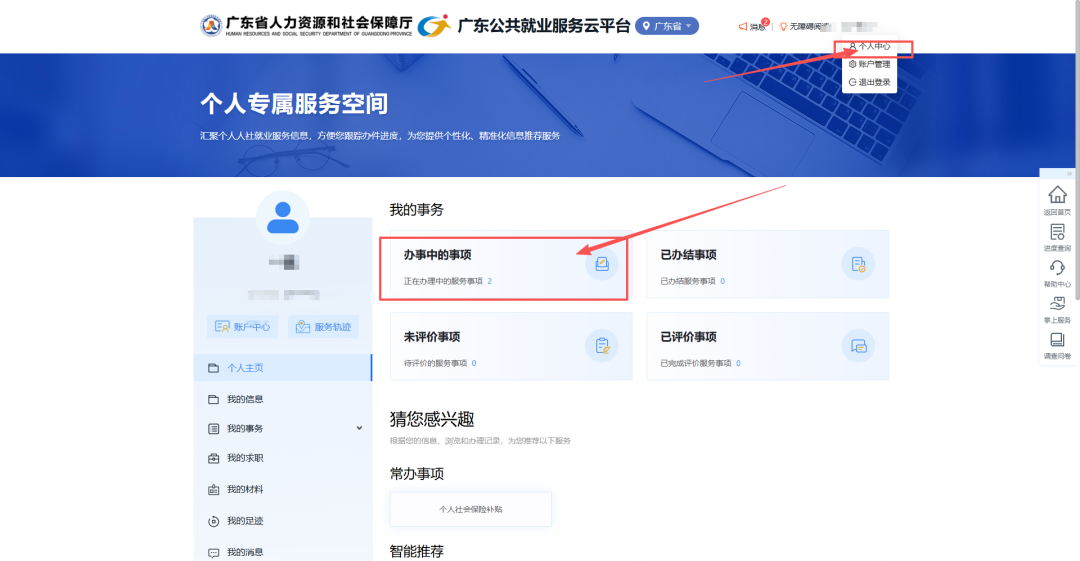Select 个人主页 in the left sidebar
The width and height of the screenshot is (1080, 561).
[x=282, y=367]
